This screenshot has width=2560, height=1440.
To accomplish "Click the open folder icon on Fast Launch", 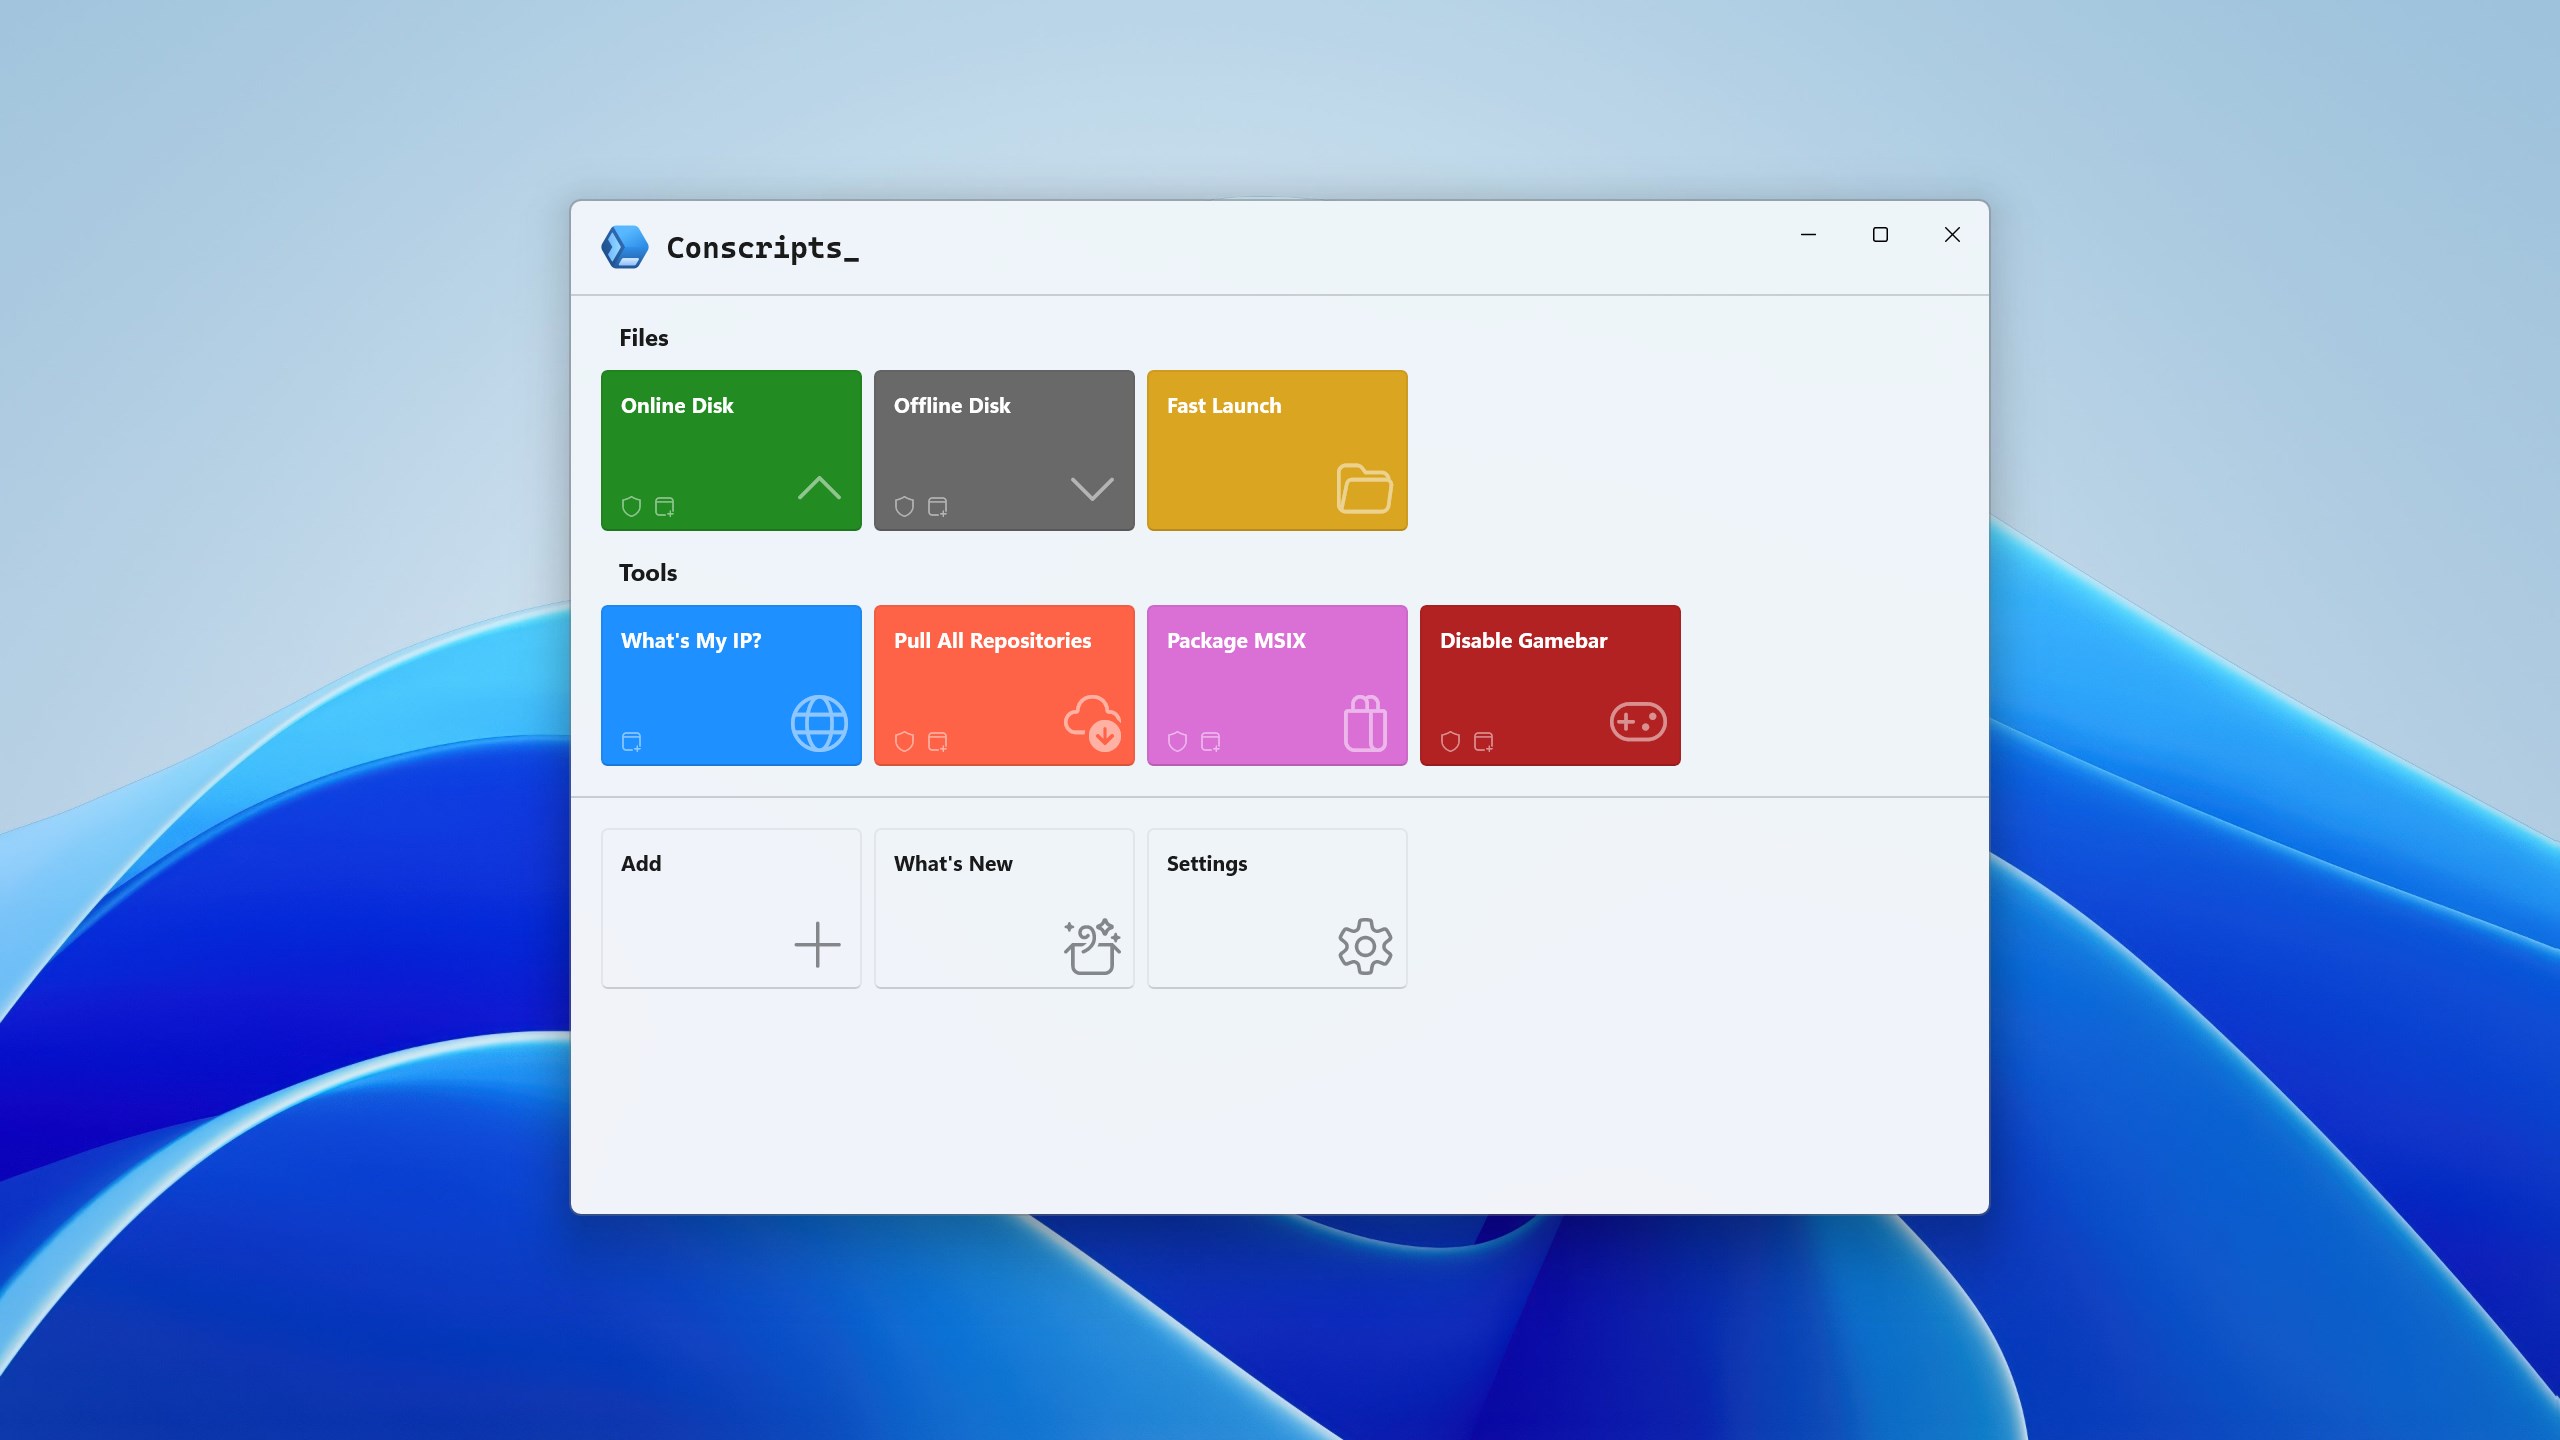I will click(1365, 488).
